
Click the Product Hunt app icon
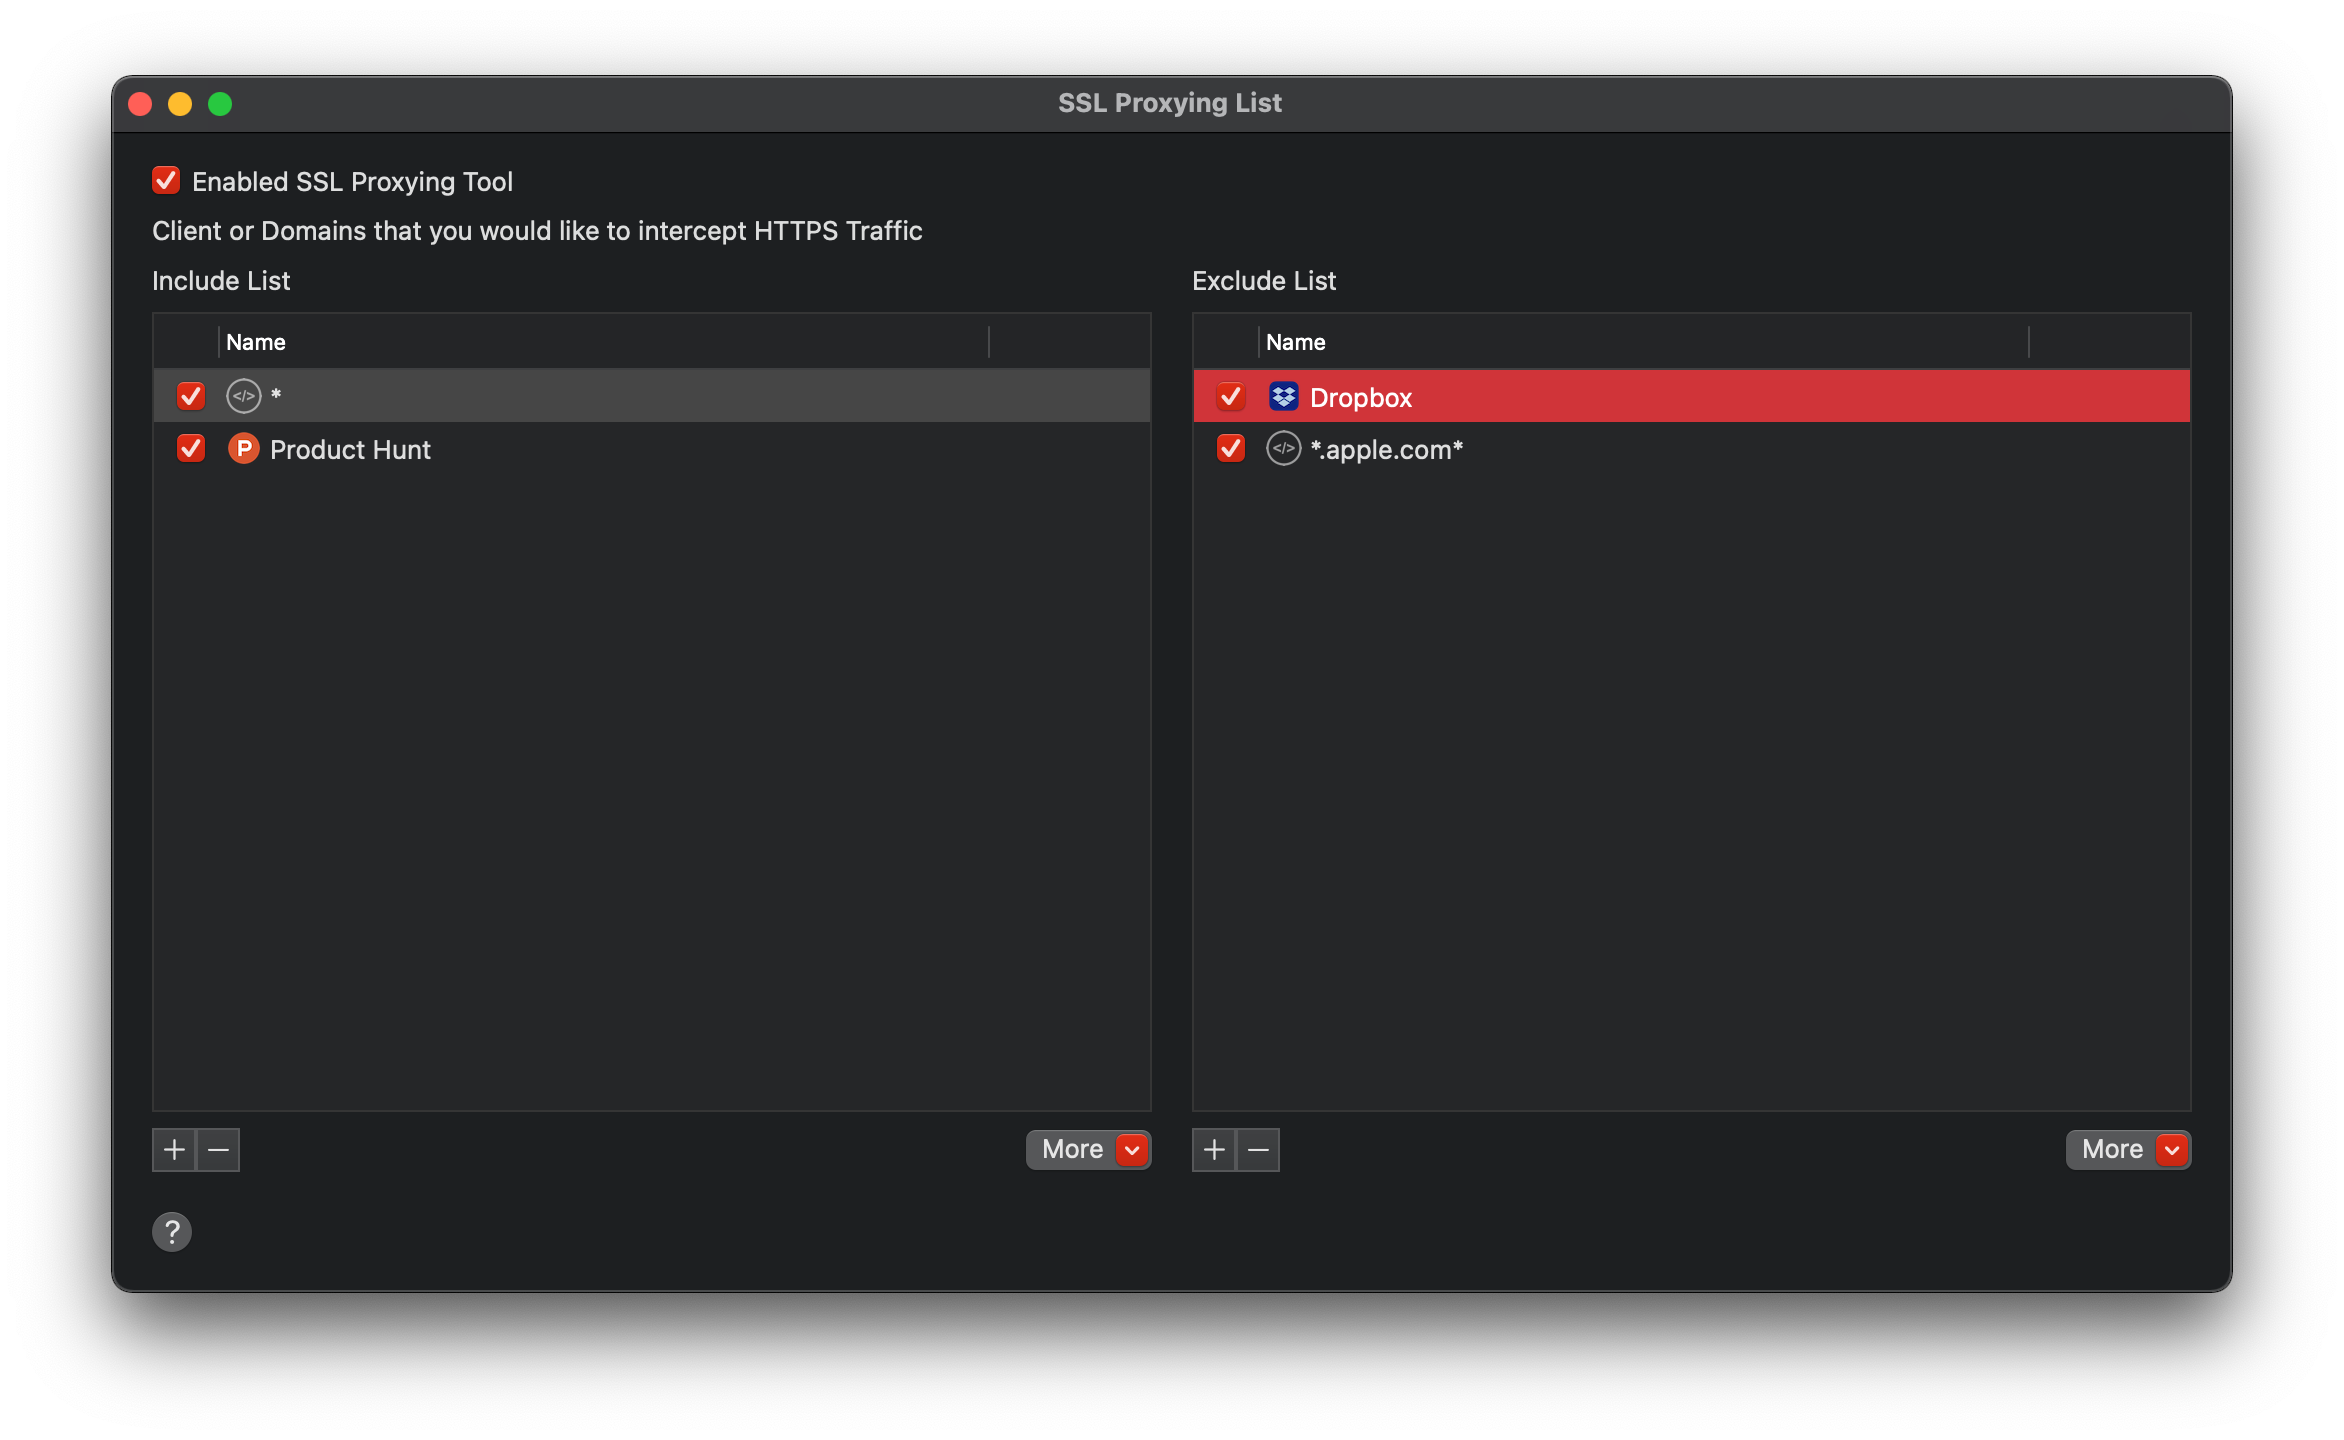(x=243, y=449)
